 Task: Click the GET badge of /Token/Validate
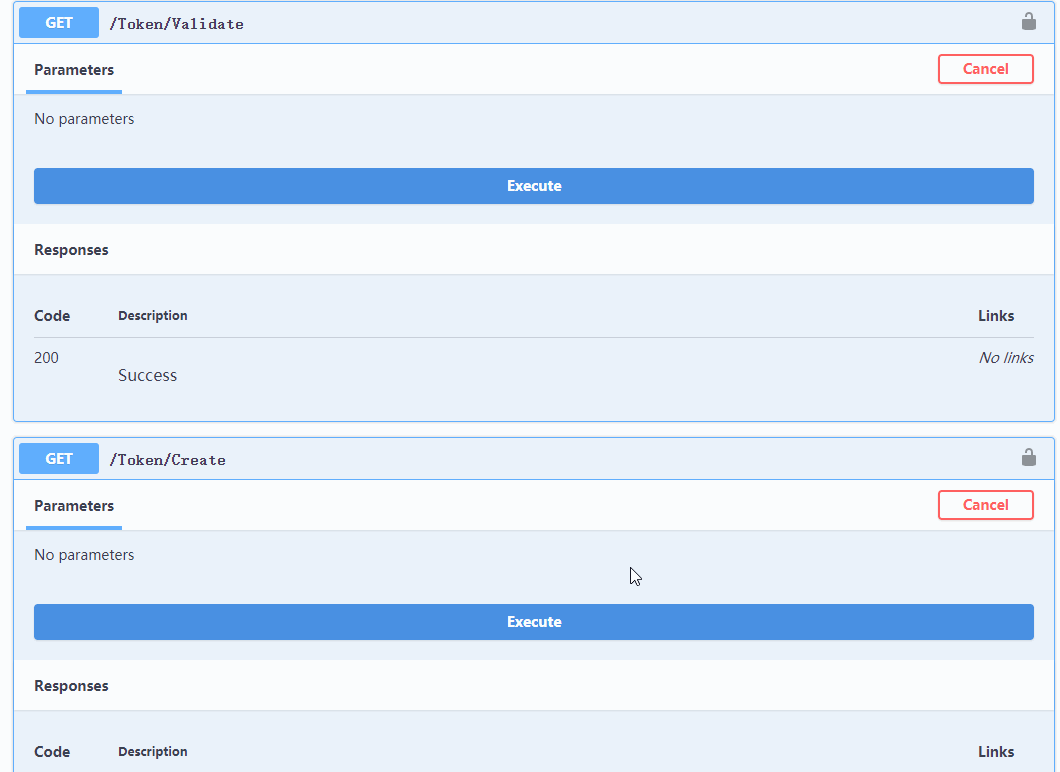pyautogui.click(x=59, y=23)
